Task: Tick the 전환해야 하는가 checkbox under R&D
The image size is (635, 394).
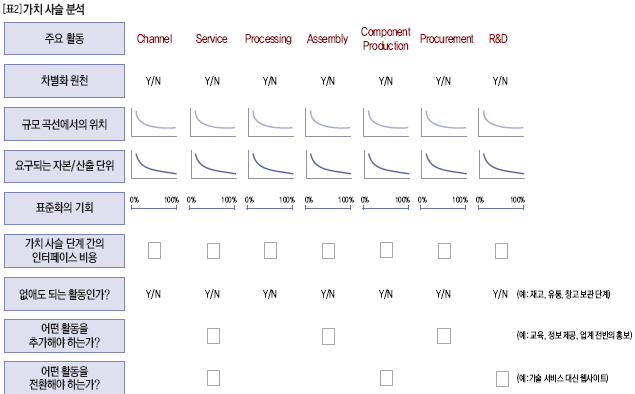Action: pyautogui.click(x=502, y=379)
